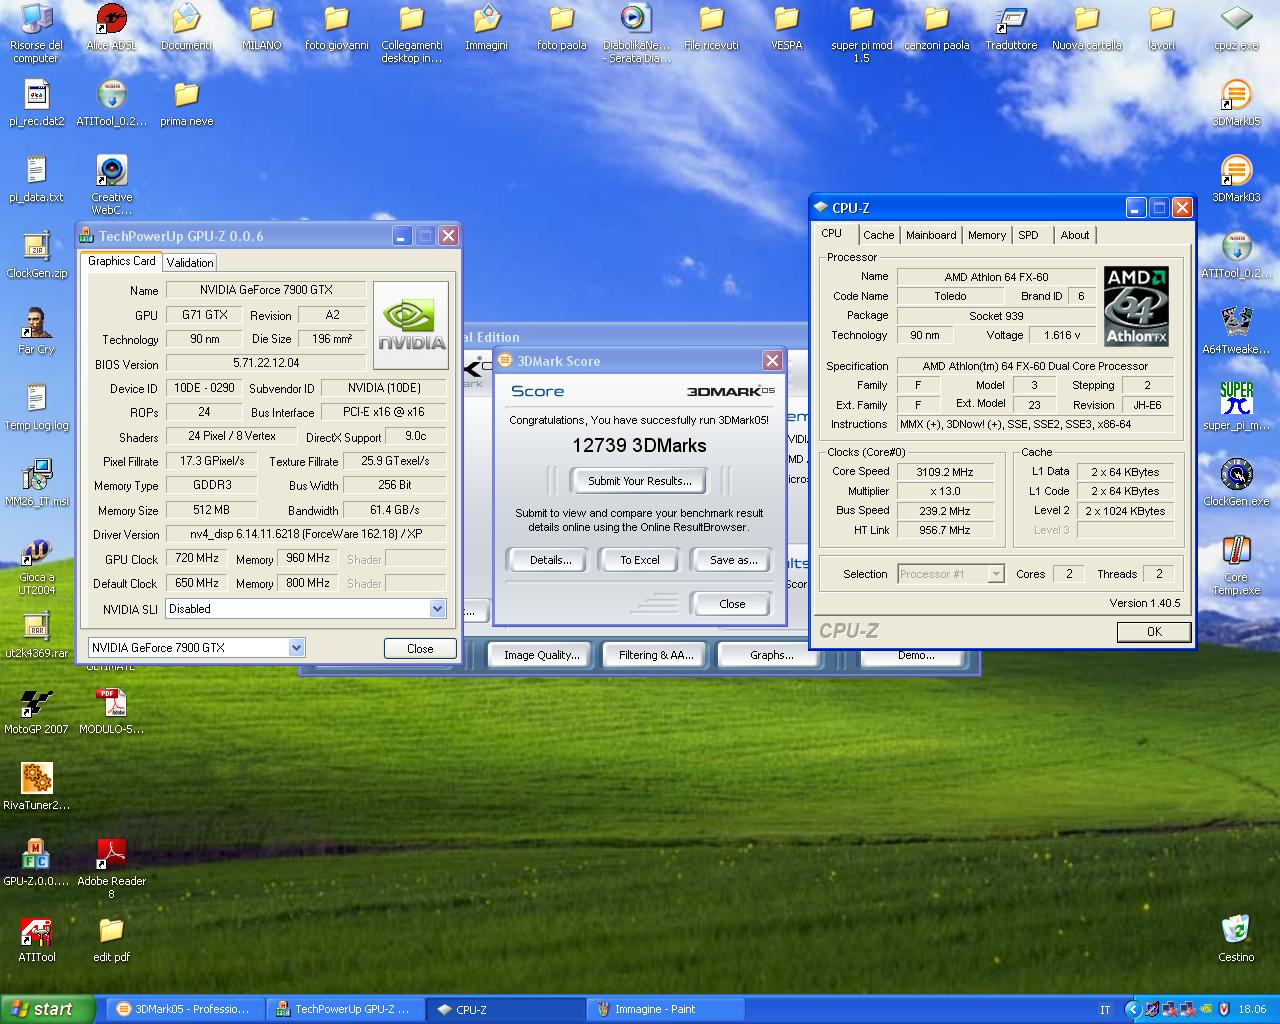Viewport: 1280px width, 1024px height.
Task: Open the ATITool desktop shortcut
Action: point(36,940)
